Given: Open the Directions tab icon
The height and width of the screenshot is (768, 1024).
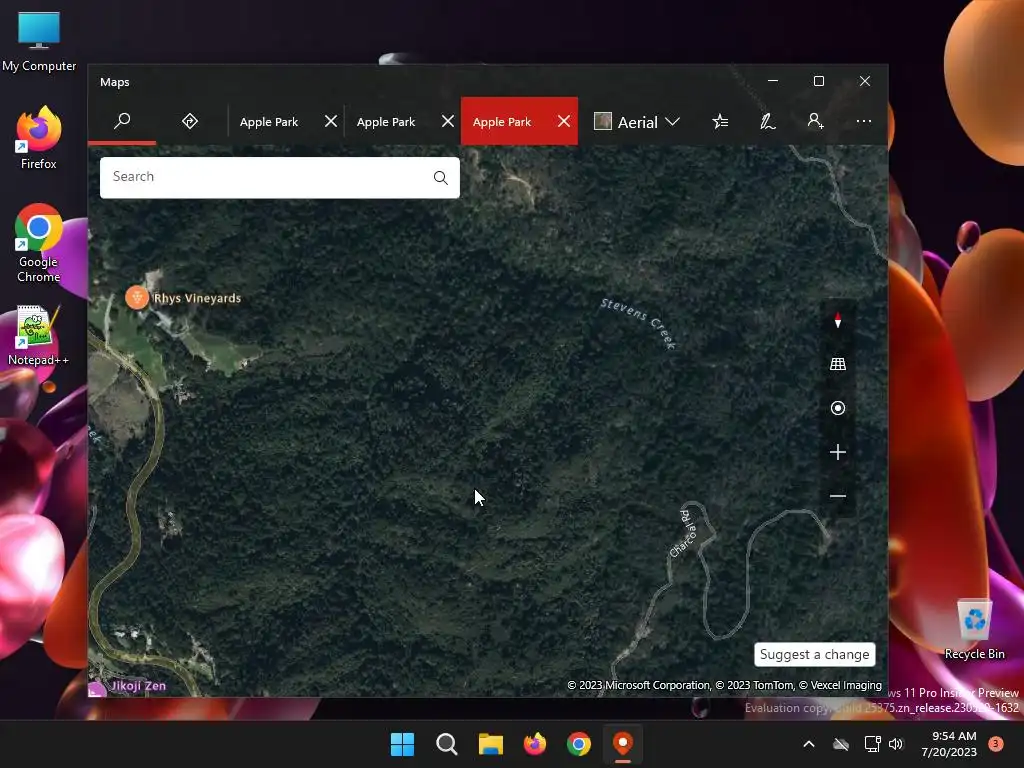Looking at the screenshot, I should [x=190, y=121].
